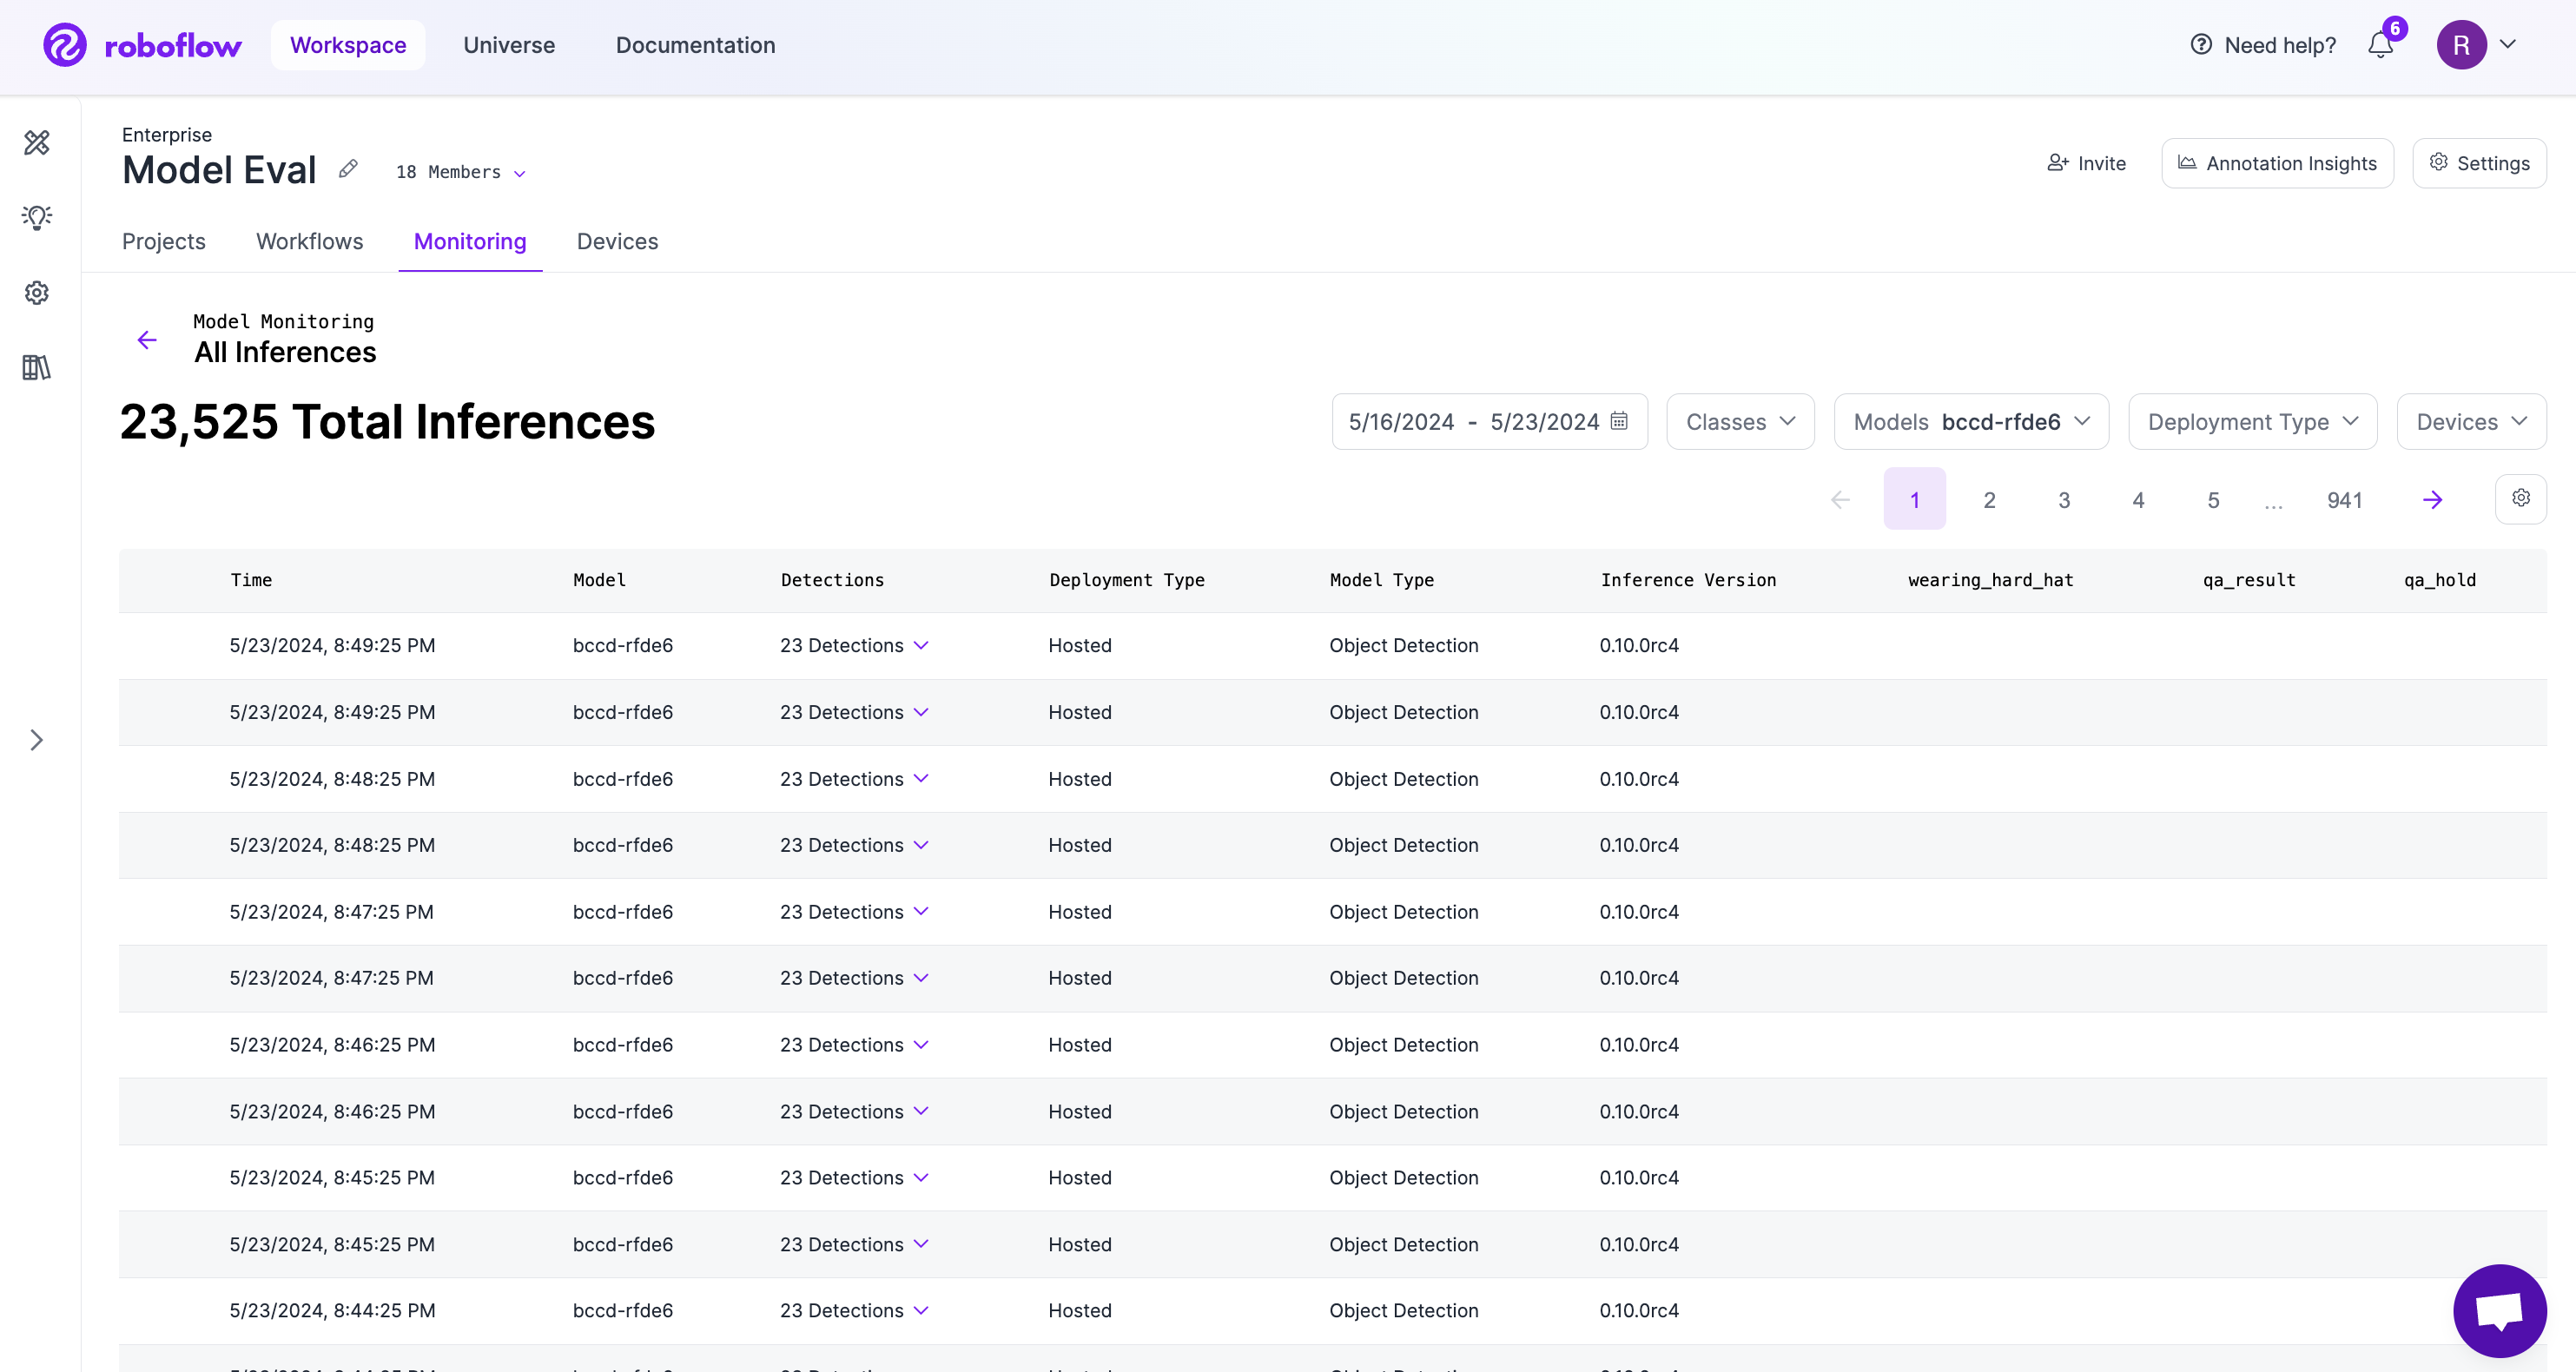Screen dimensions: 2576x1372
Task: Click the lightbulb icon in sidebar
Action: tap(37, 217)
